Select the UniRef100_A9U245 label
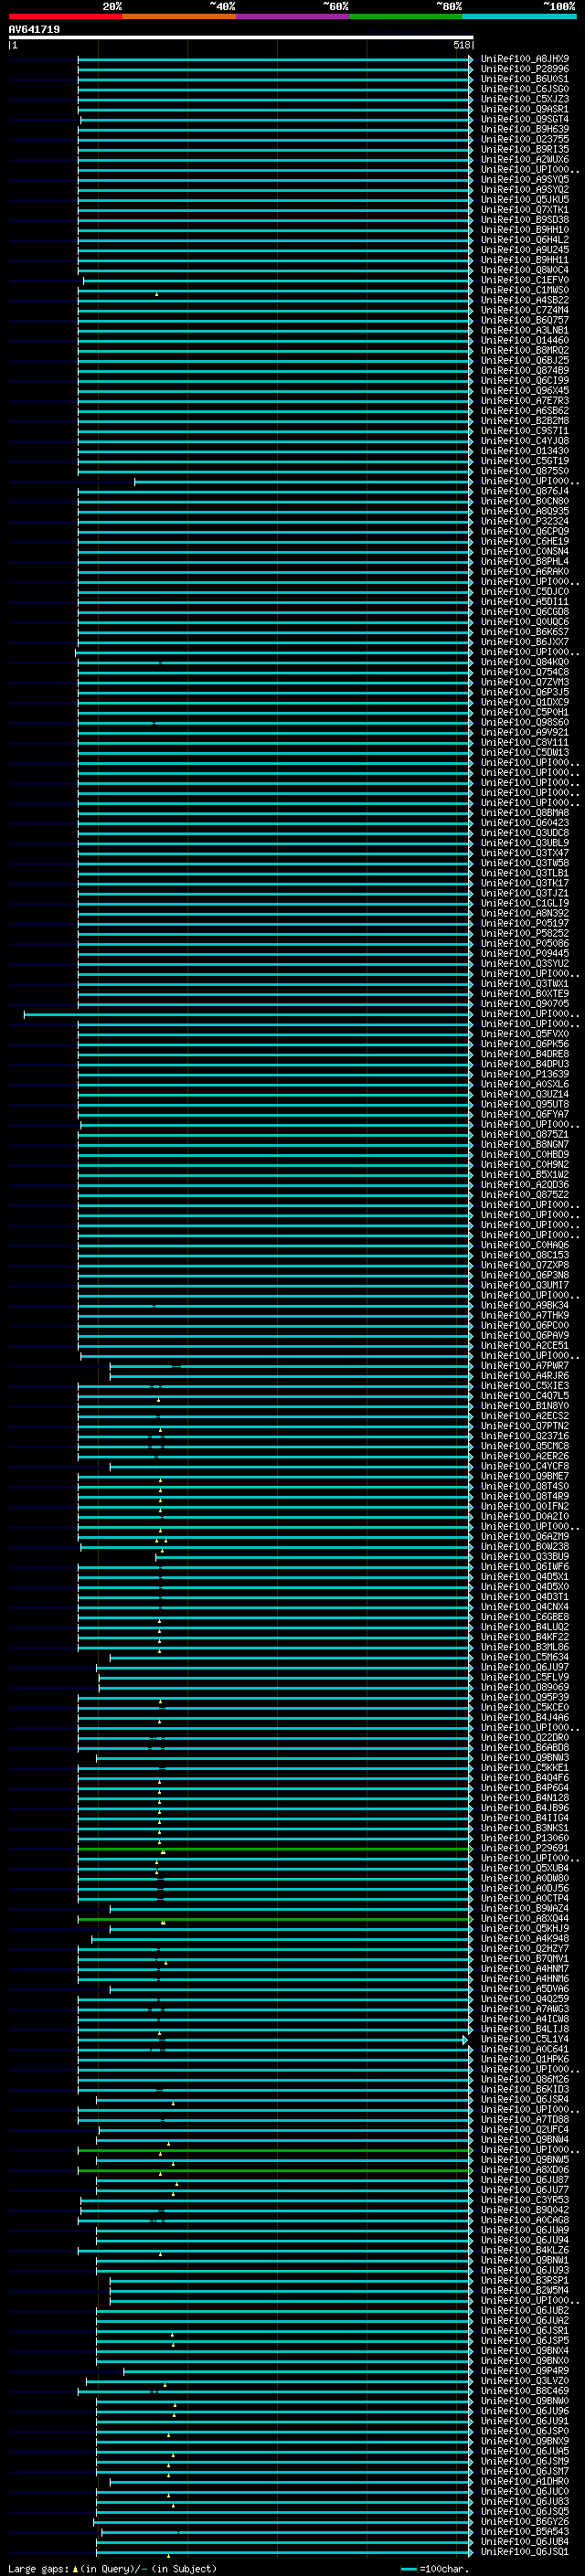585x2576 pixels. pyautogui.click(x=525, y=250)
